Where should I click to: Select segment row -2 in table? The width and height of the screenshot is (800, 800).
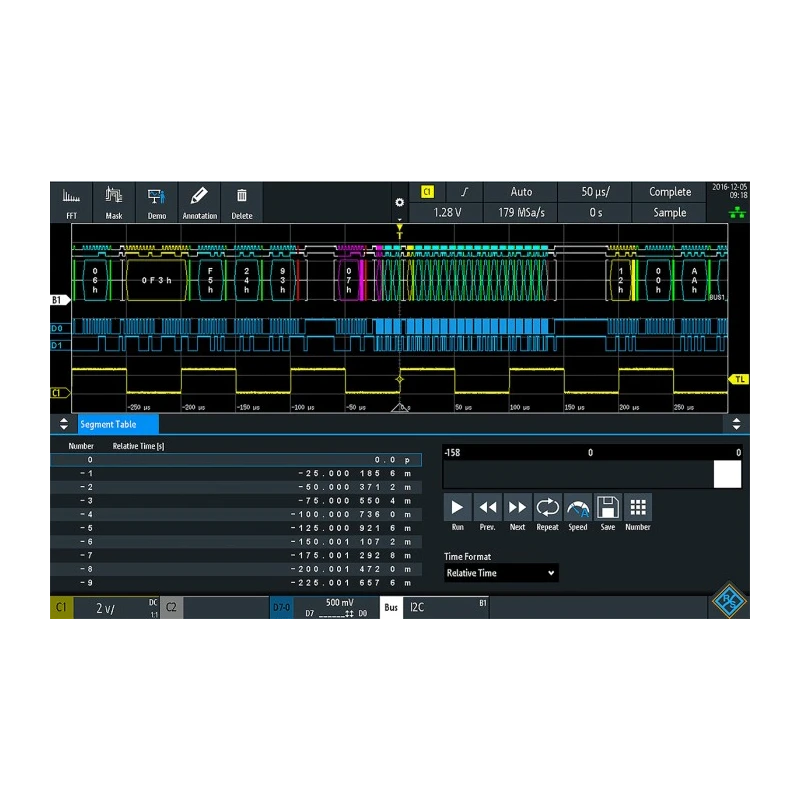[x=236, y=487]
